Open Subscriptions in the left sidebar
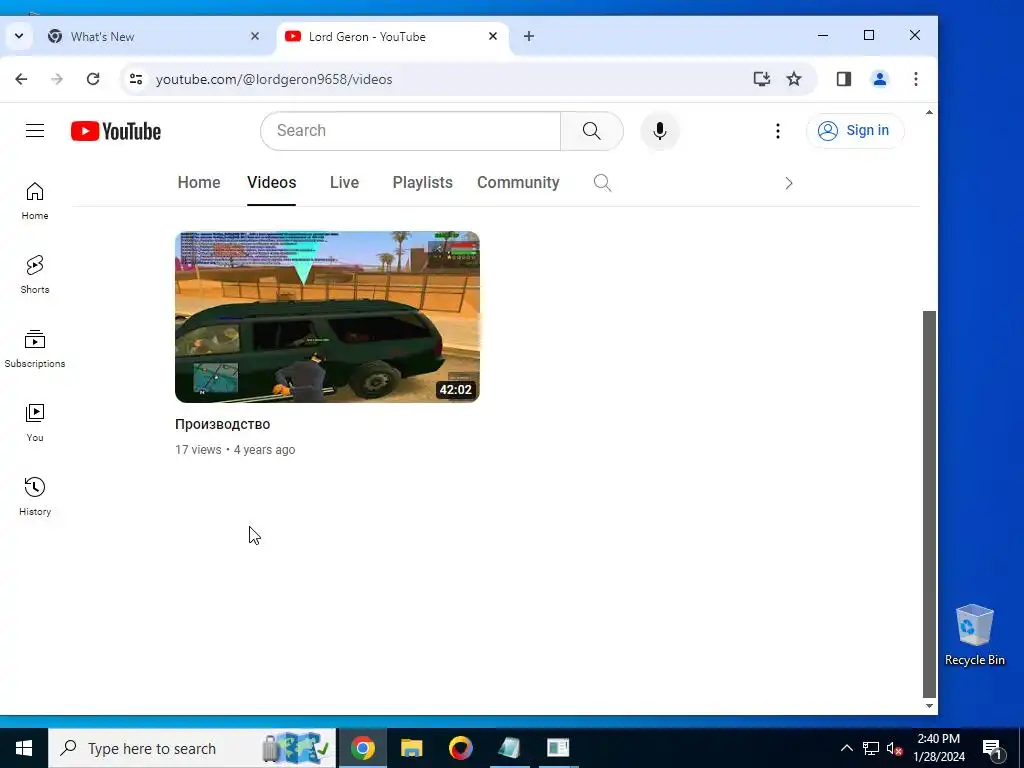This screenshot has width=1024, height=768. [35, 349]
